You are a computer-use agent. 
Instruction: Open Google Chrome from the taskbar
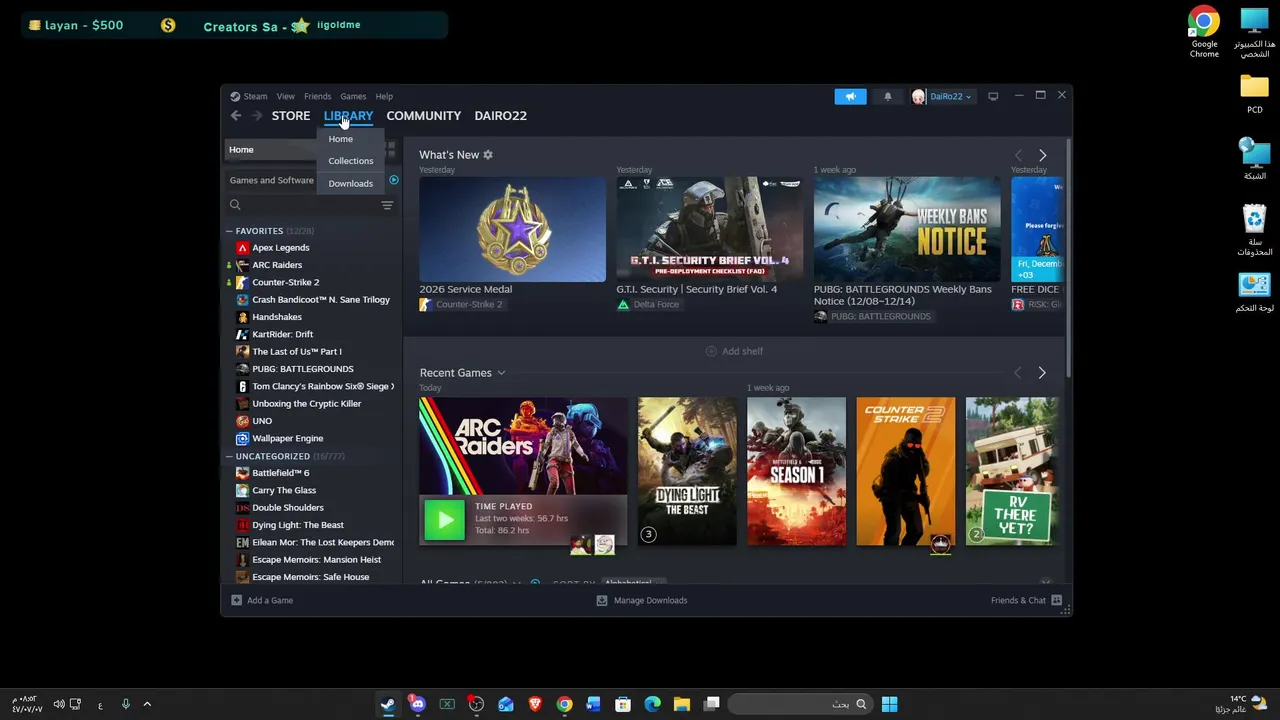(x=564, y=704)
